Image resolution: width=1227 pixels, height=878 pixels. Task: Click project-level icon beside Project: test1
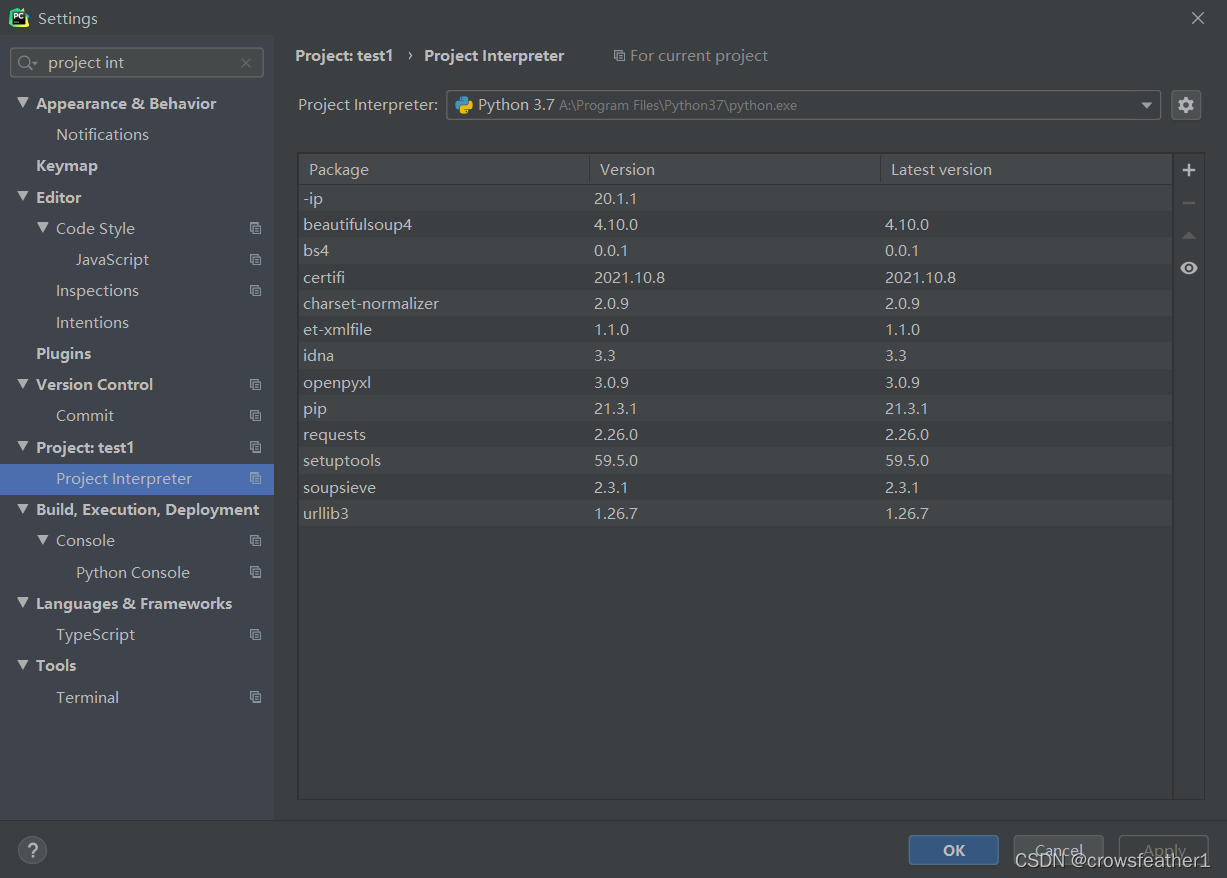[x=255, y=447]
